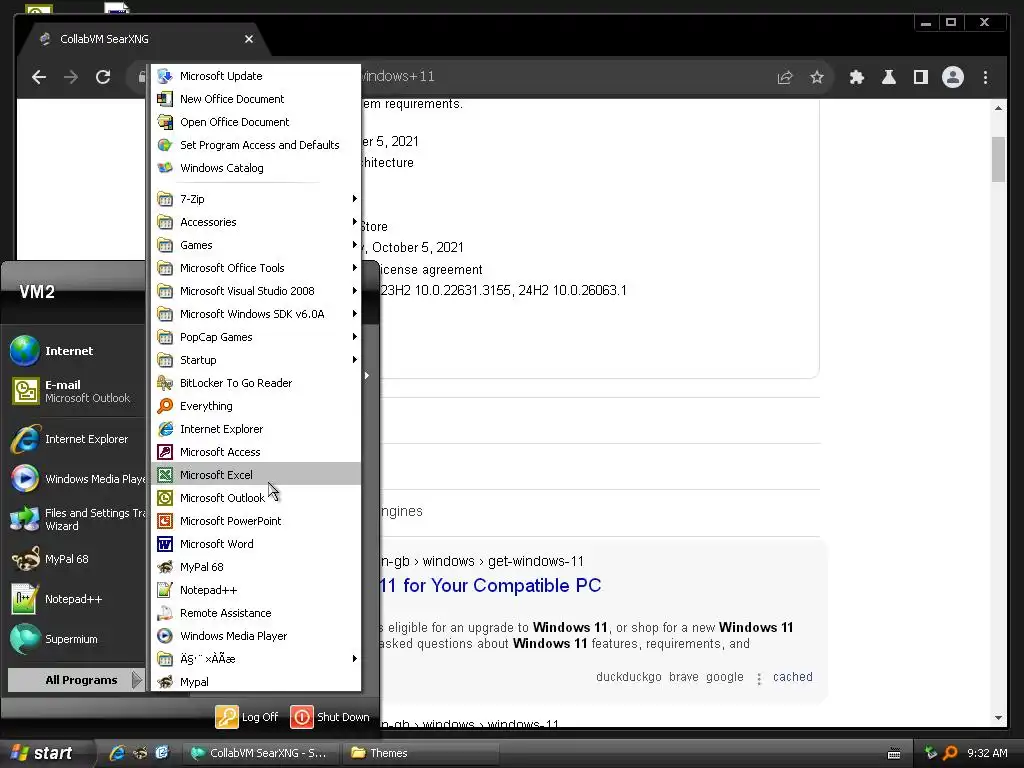Open Windows Media Player in Start menu left pane
This screenshot has height=768, width=1024.
[x=75, y=479]
